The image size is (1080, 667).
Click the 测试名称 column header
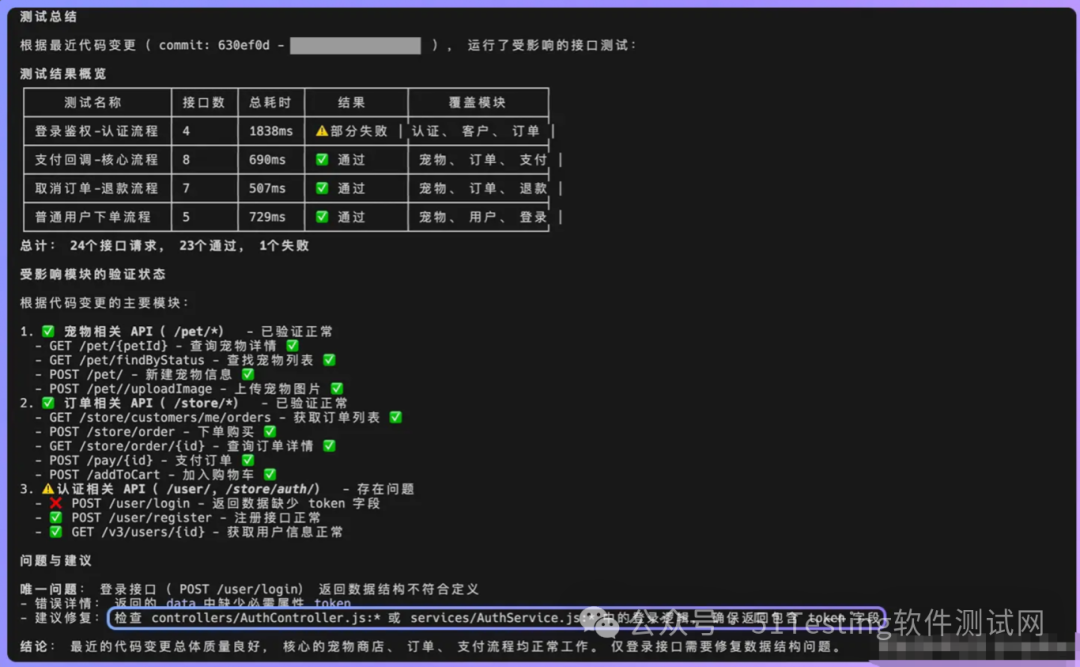(x=93, y=103)
